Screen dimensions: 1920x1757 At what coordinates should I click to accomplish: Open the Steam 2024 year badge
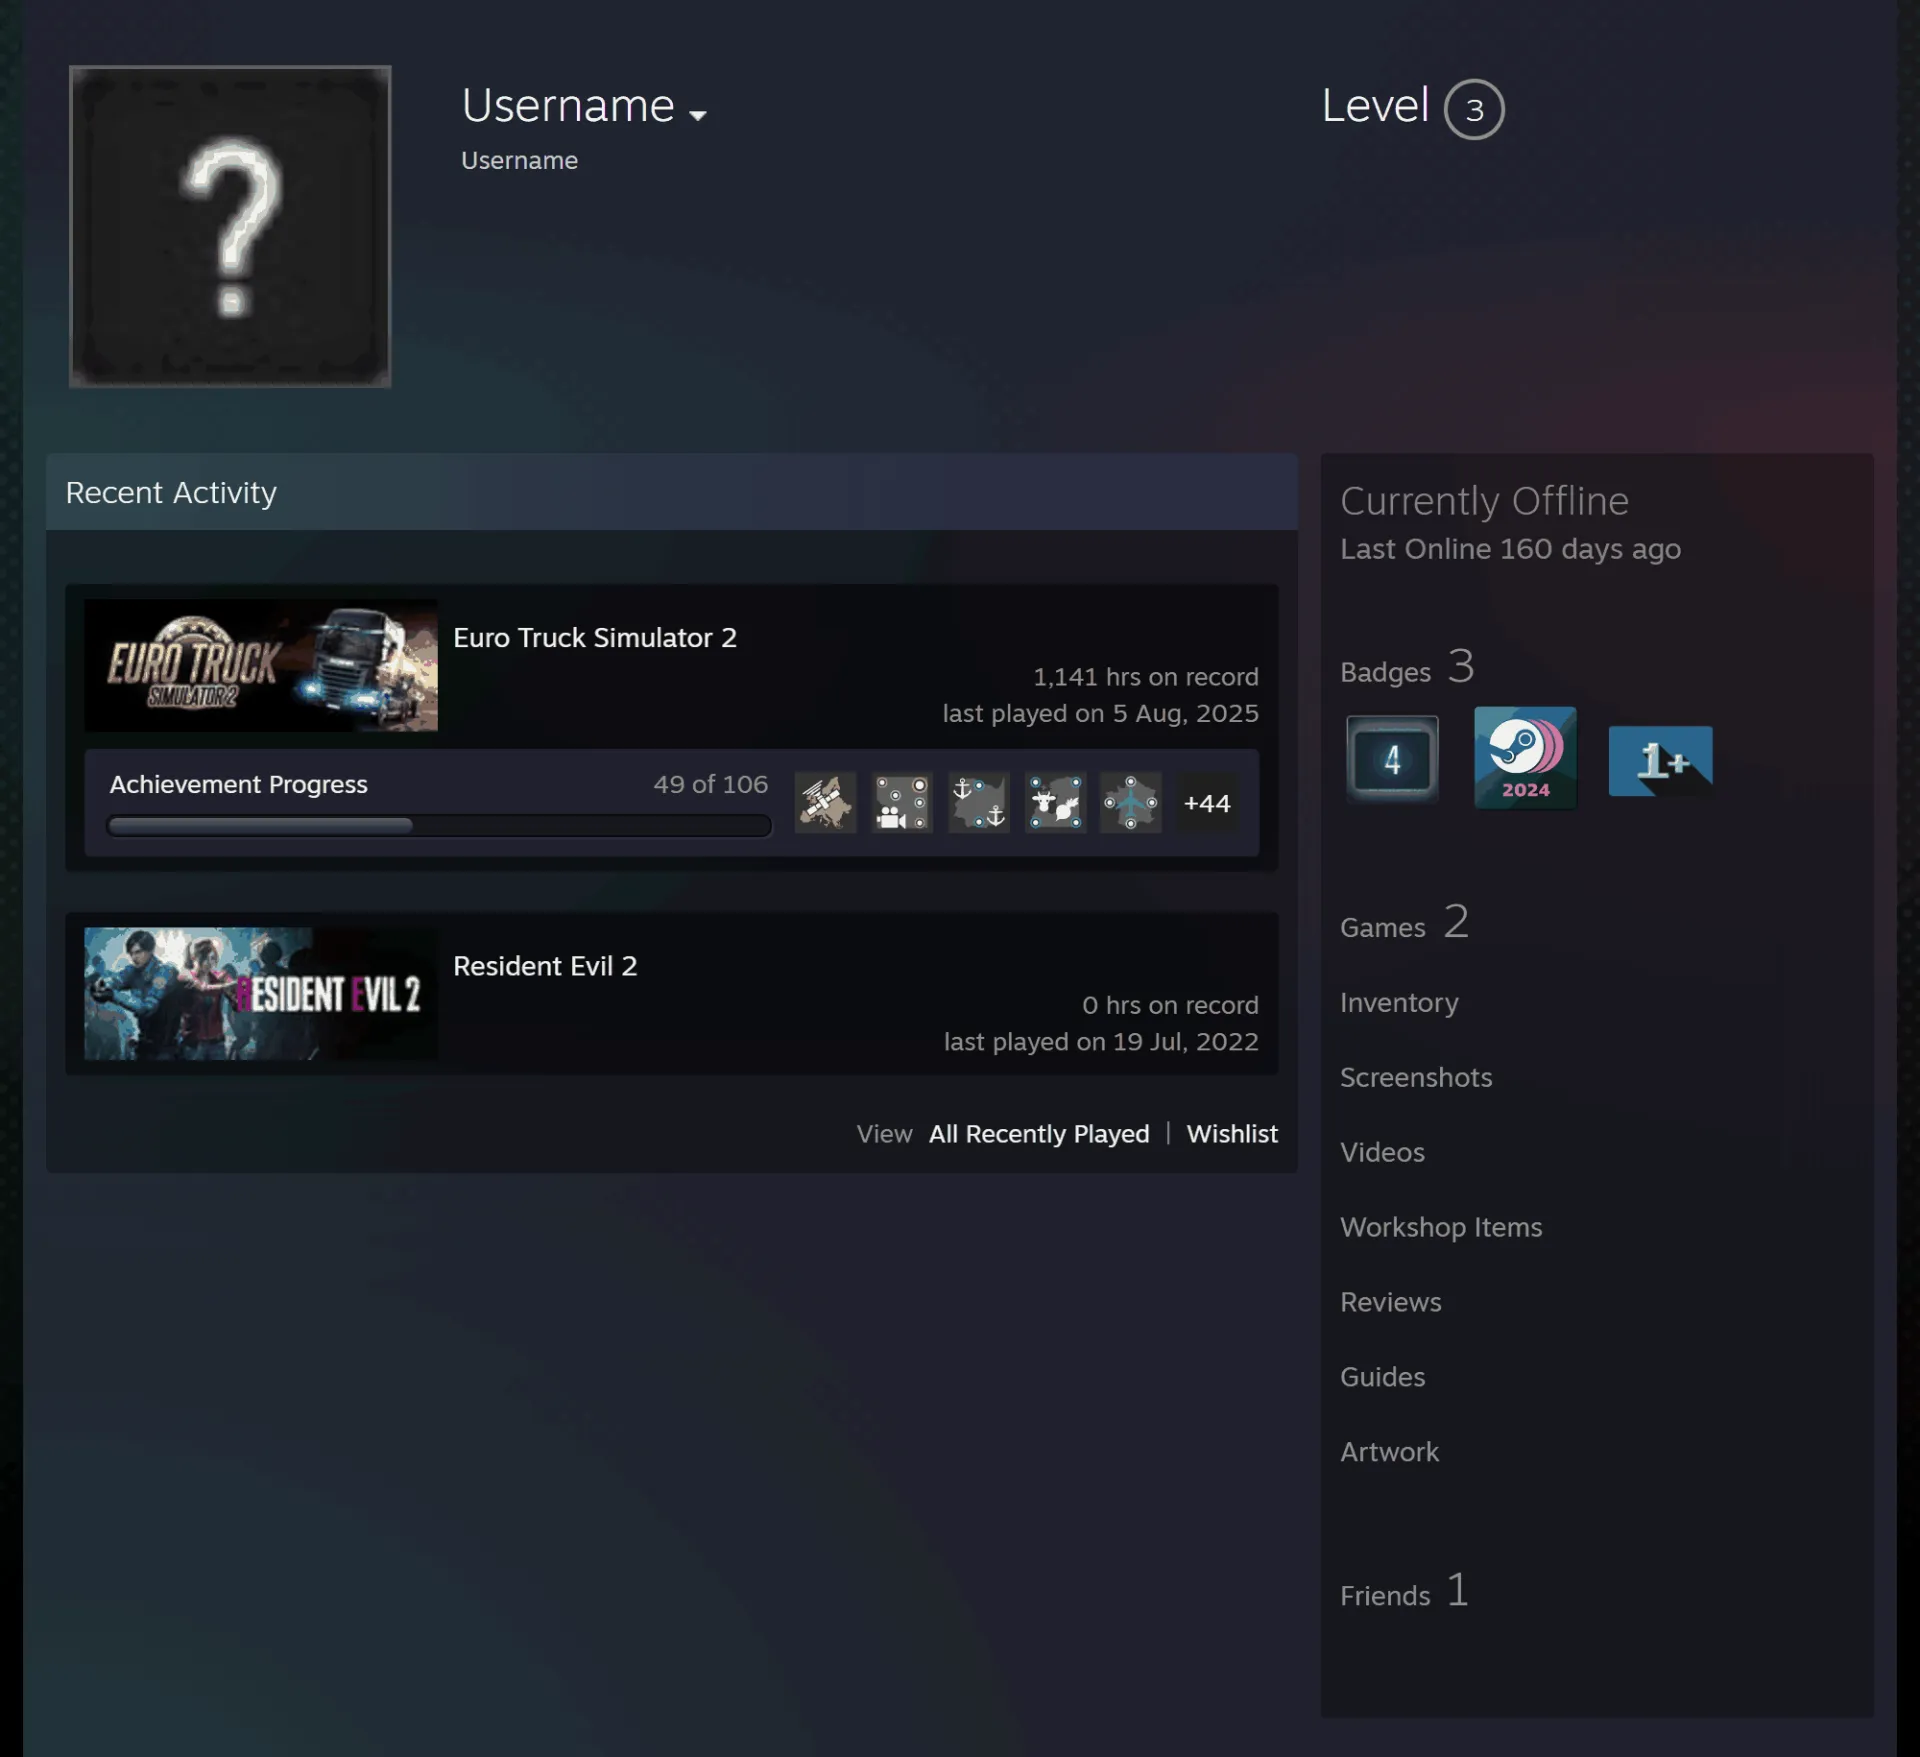(1525, 758)
